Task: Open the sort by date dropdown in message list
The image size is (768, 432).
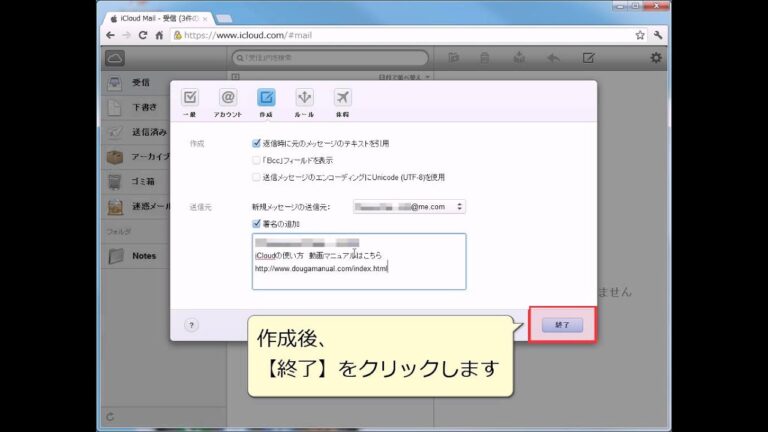Action: coord(404,77)
